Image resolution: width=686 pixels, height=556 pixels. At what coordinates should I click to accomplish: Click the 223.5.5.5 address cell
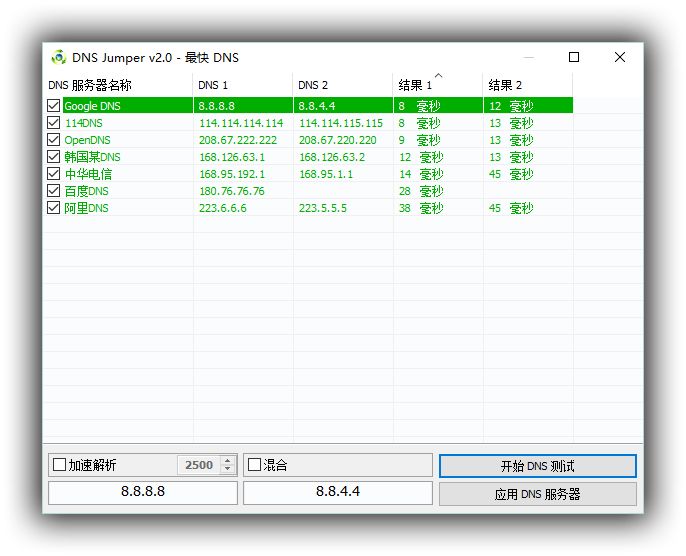[x=323, y=208]
